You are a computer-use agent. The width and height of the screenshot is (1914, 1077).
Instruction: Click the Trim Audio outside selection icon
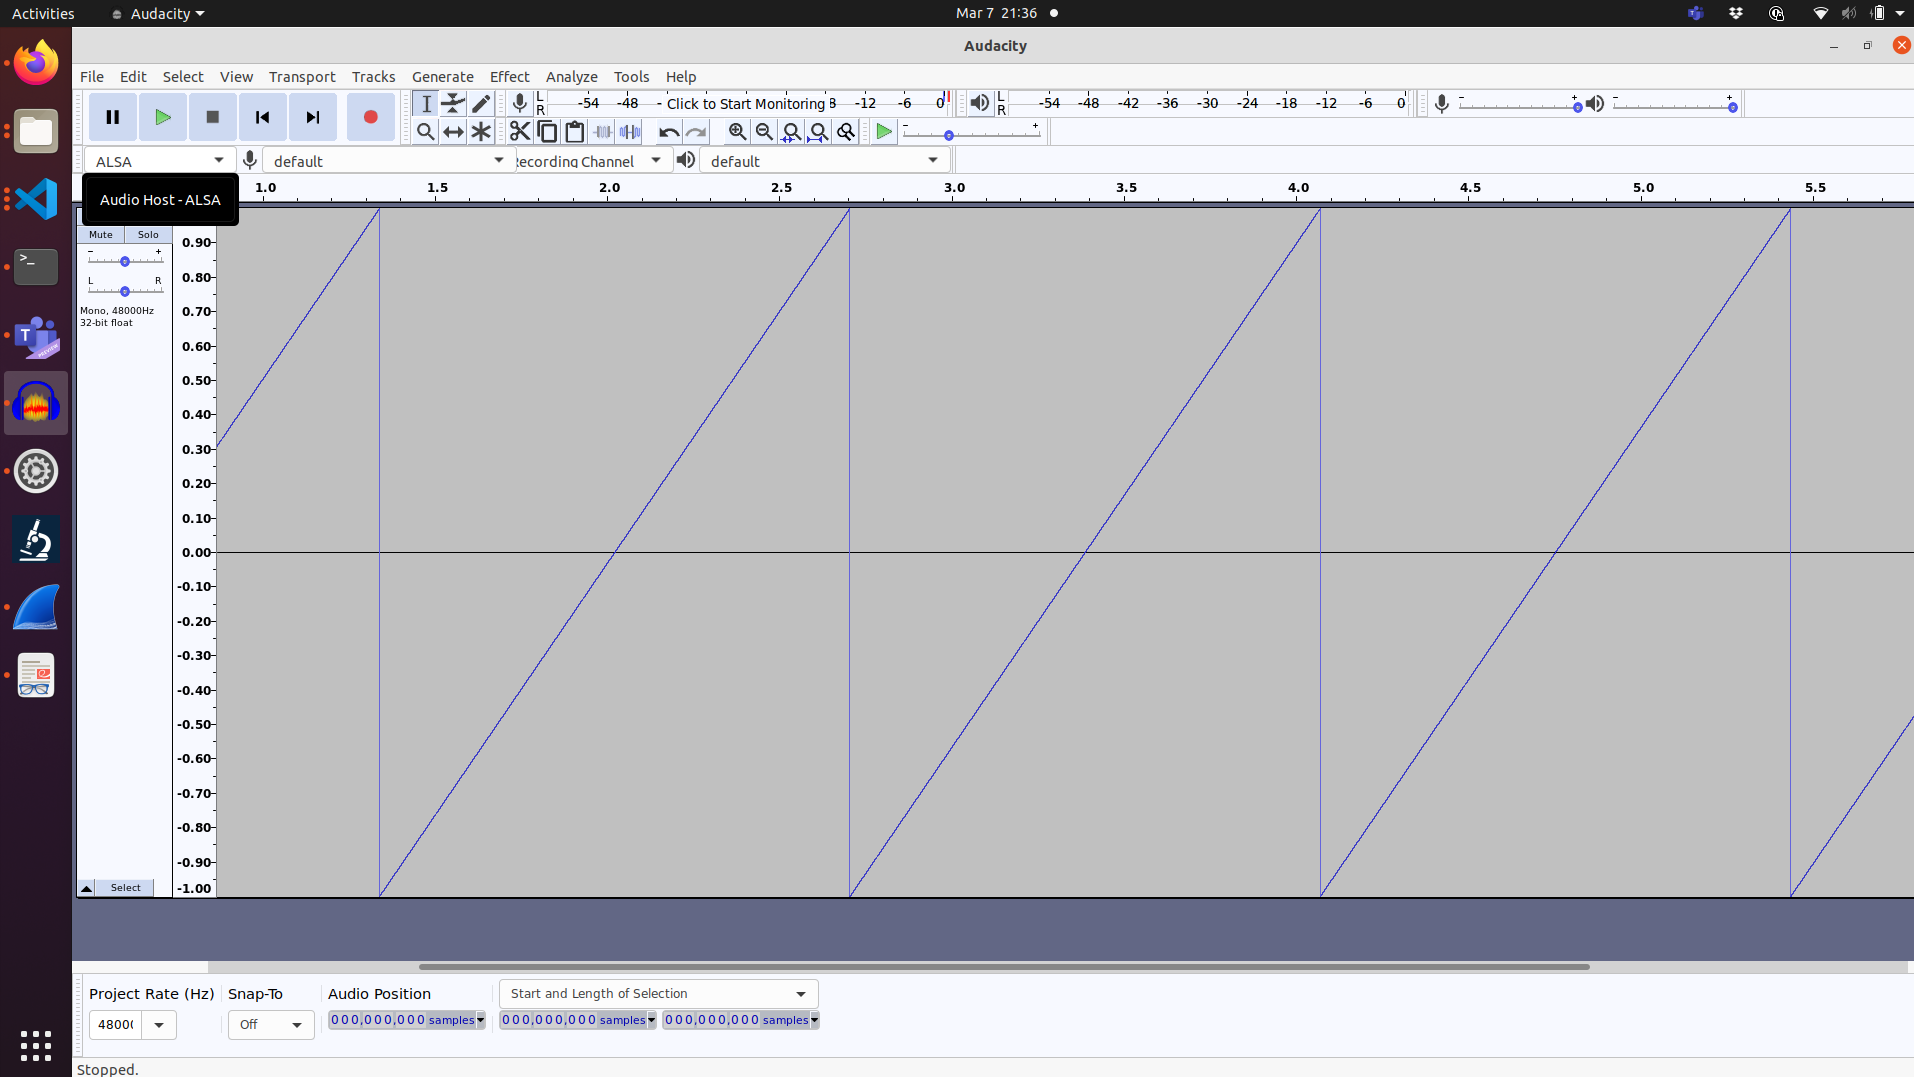point(602,131)
